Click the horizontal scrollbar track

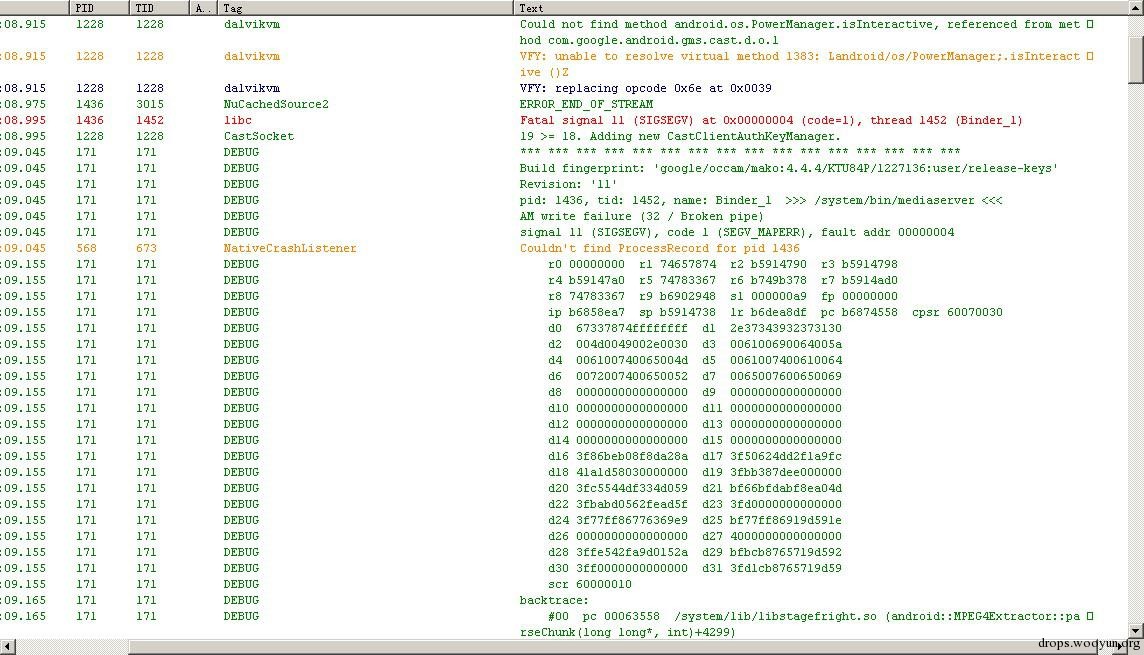[620, 647]
